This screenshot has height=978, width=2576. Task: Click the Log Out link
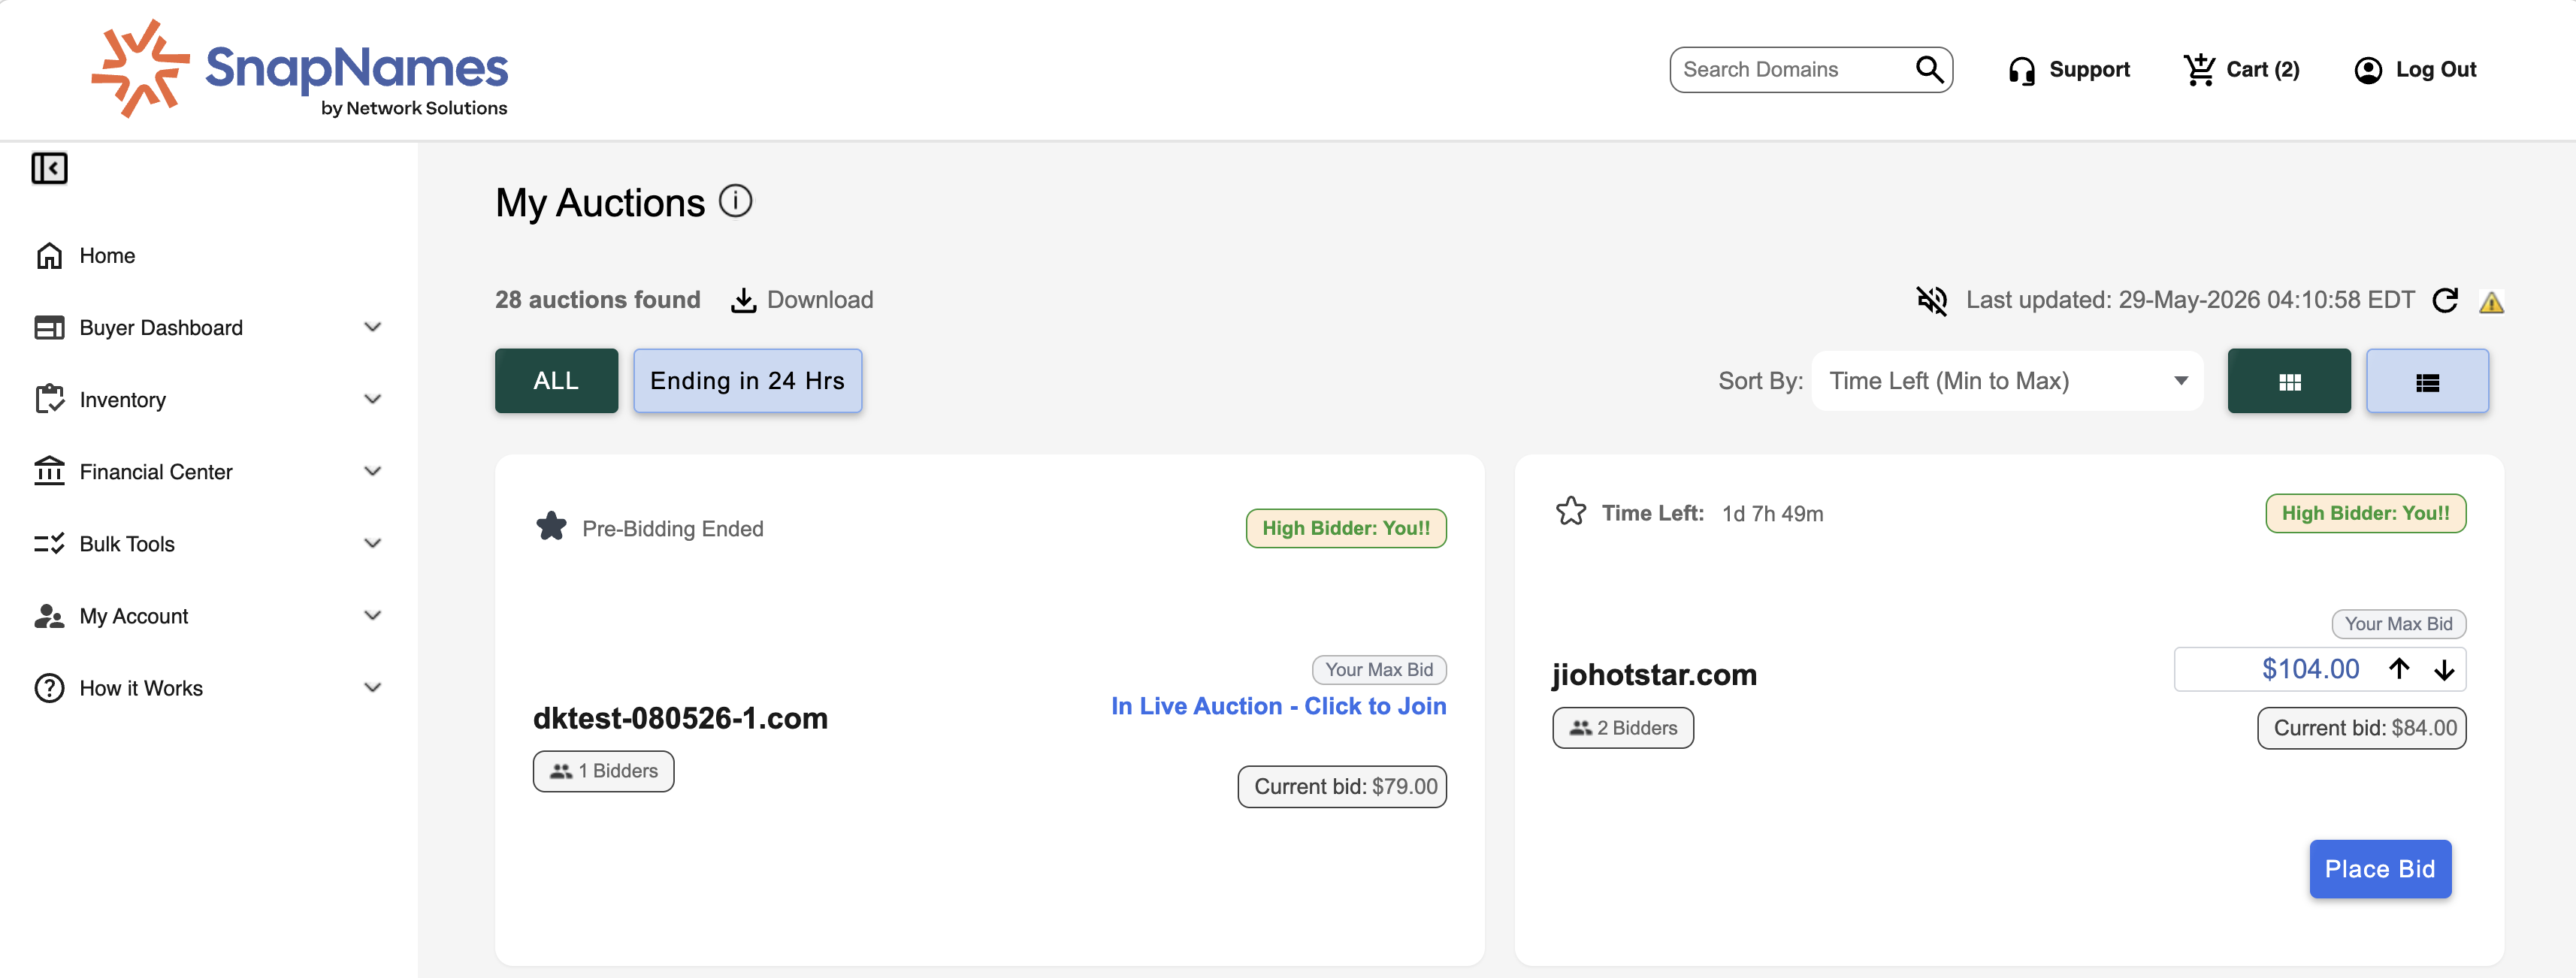pyautogui.click(x=2435, y=70)
